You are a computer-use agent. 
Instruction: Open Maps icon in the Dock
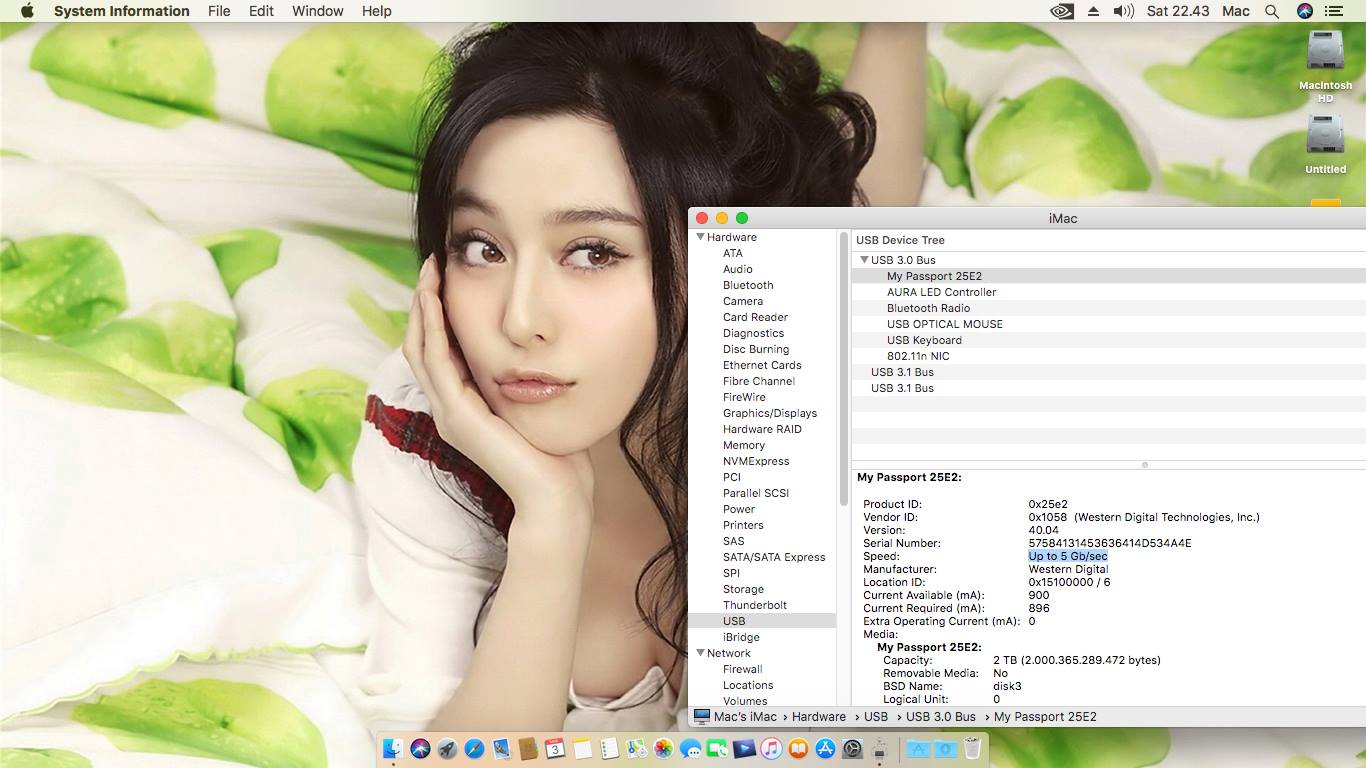(636, 748)
